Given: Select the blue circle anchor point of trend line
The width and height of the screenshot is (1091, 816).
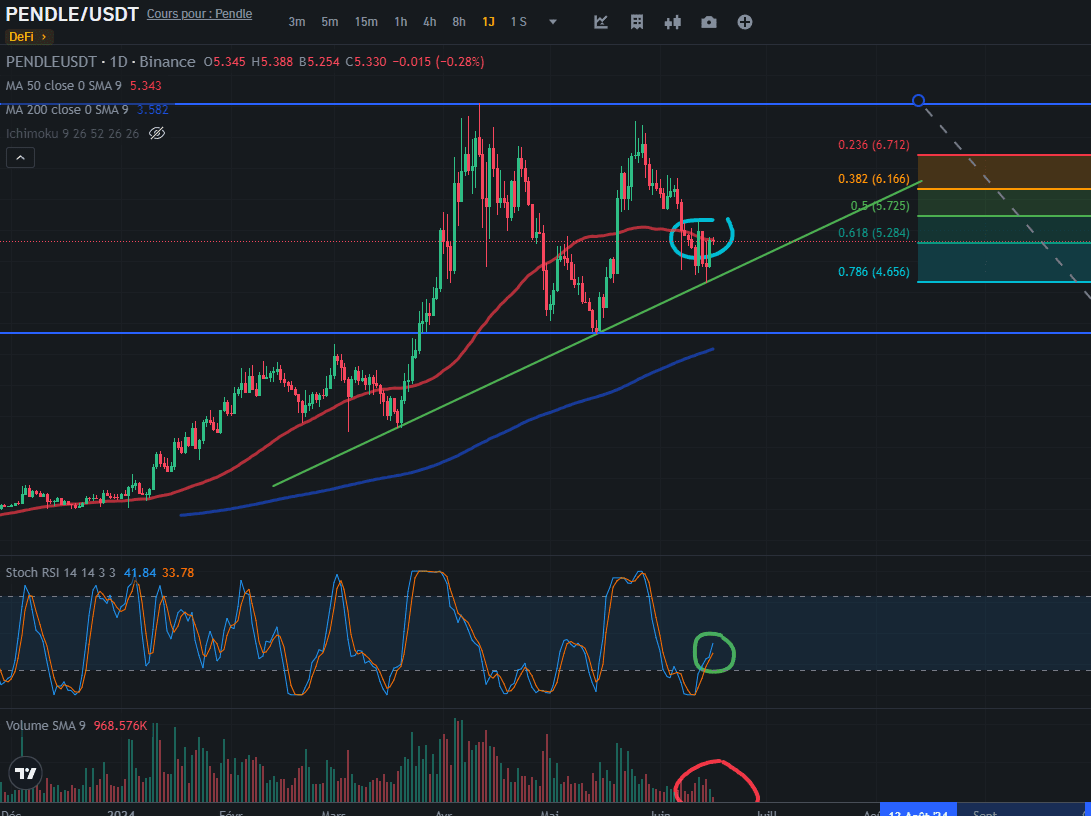Looking at the screenshot, I should tap(918, 101).
